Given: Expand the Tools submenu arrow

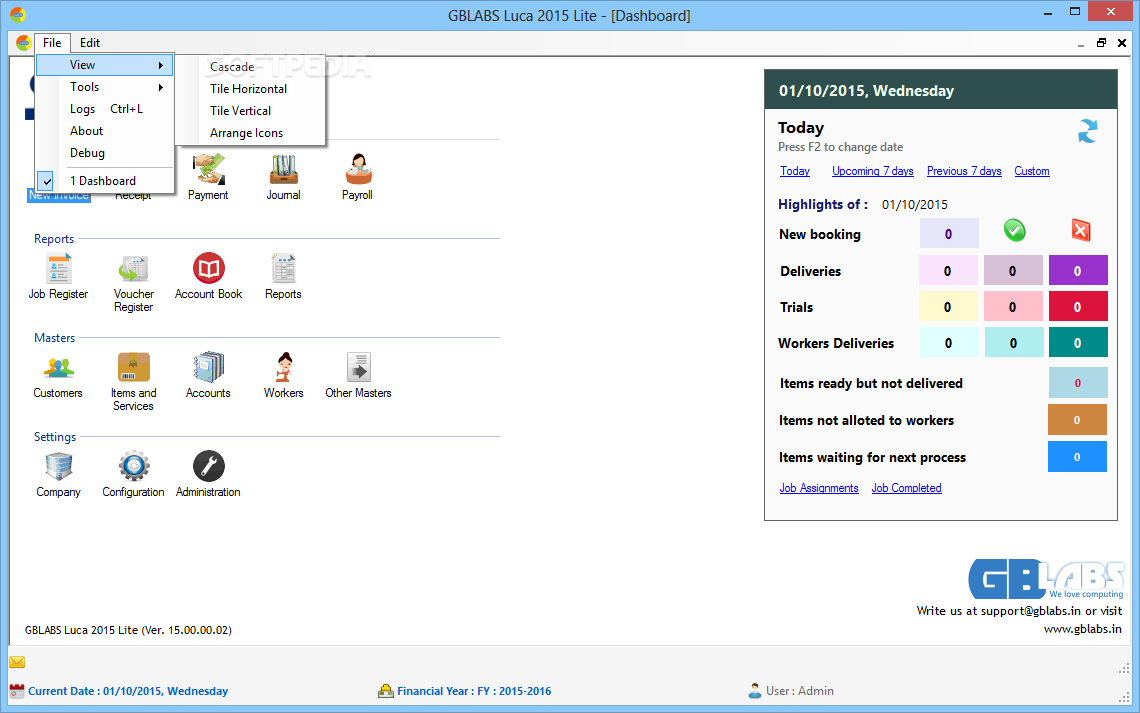Looking at the screenshot, I should pyautogui.click(x=161, y=87).
